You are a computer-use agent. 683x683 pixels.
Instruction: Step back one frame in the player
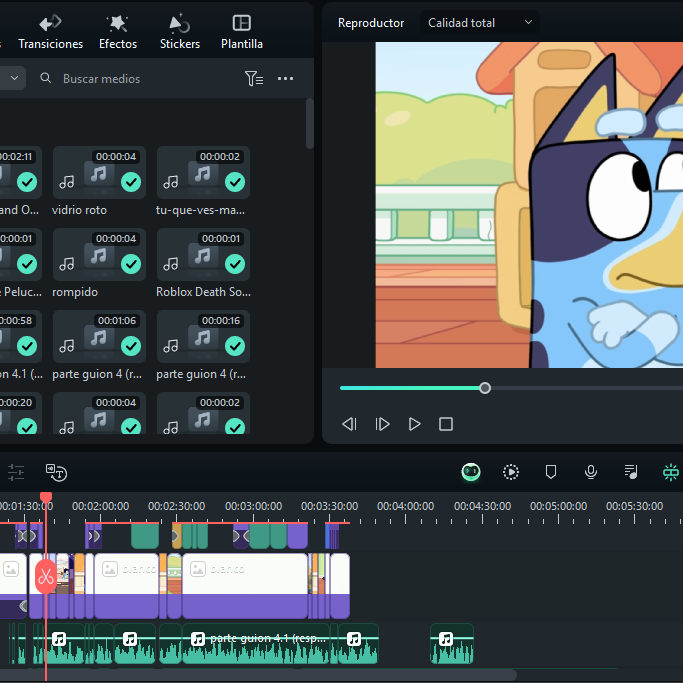coord(349,424)
